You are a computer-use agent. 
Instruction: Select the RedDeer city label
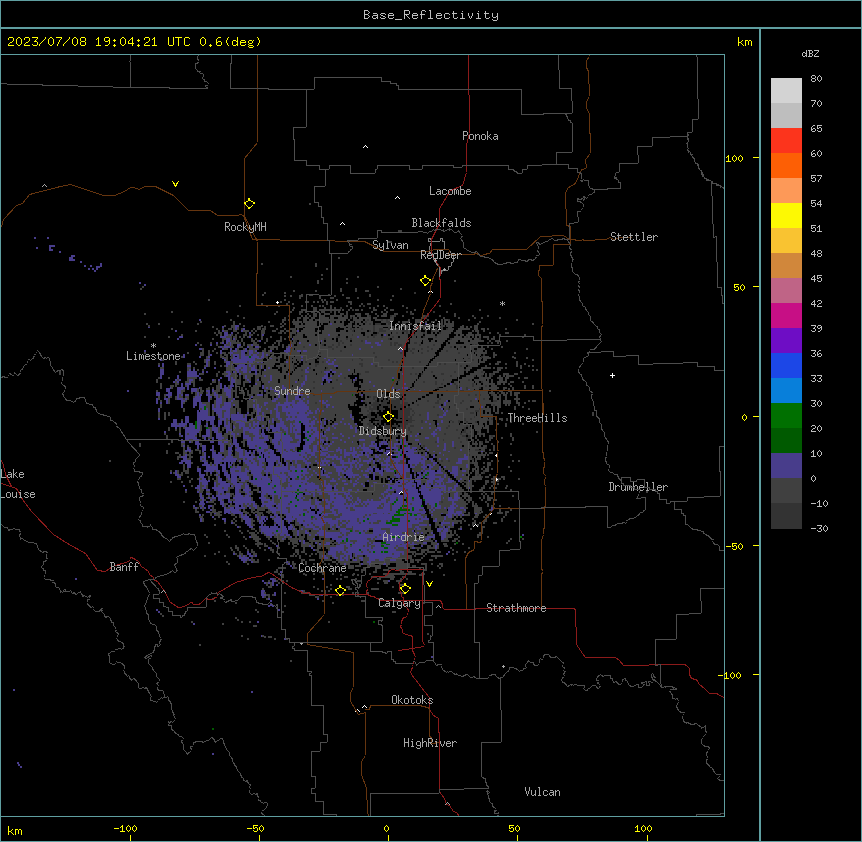[x=440, y=255]
